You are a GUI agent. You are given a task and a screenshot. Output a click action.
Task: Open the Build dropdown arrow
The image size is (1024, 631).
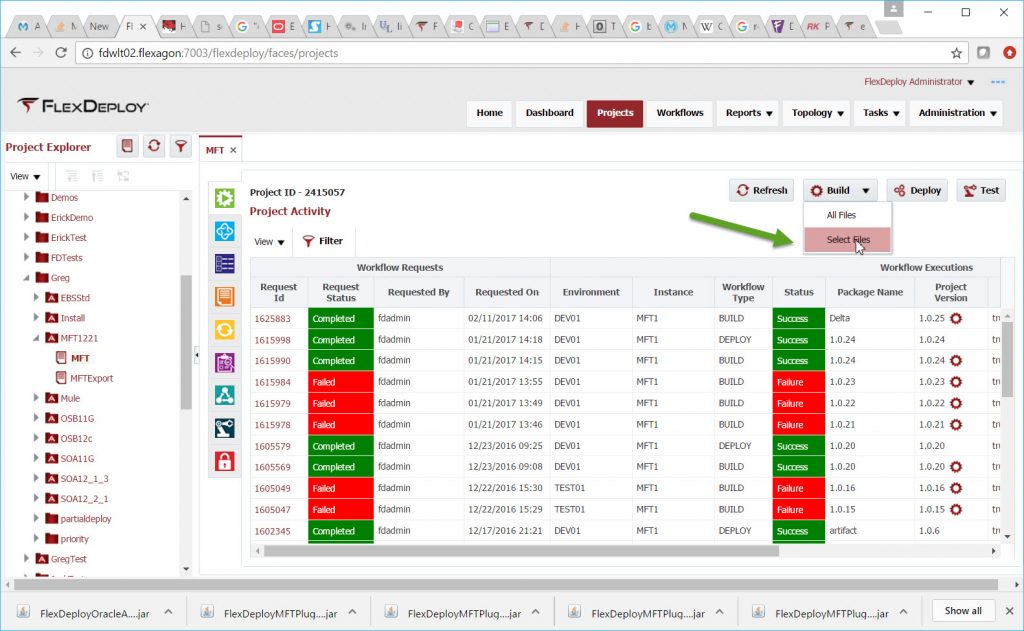[x=865, y=191]
